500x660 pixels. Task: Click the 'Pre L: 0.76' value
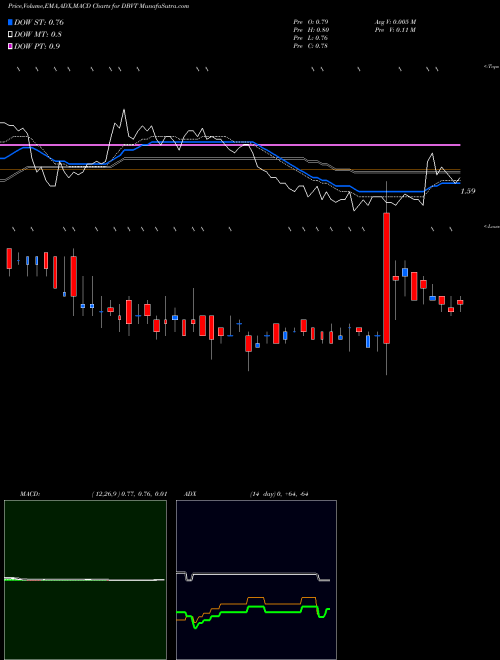311,38
